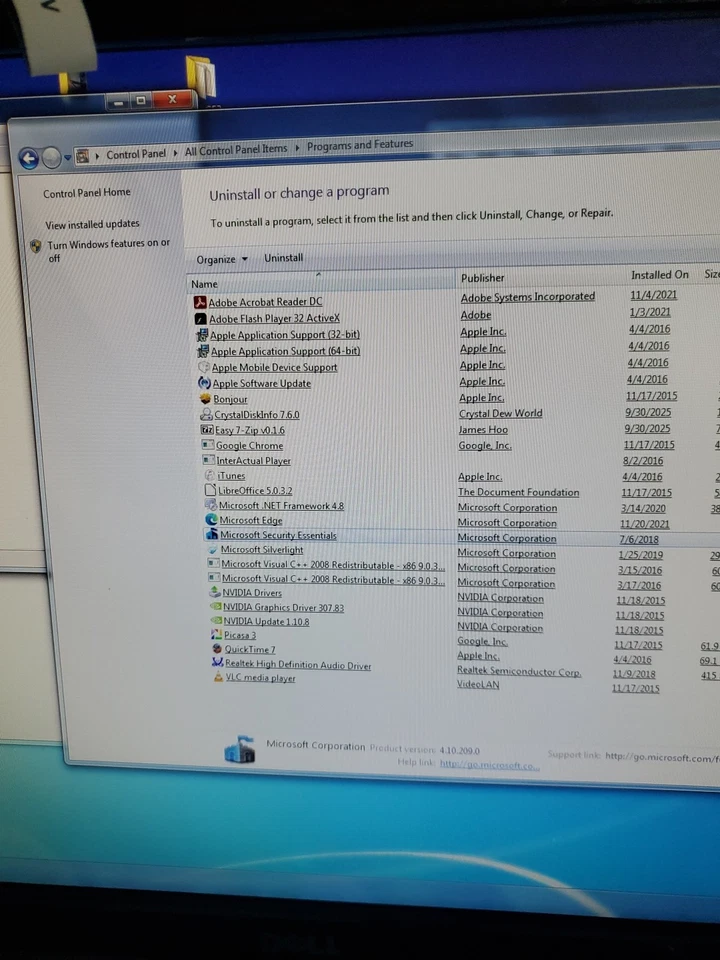Click the 3/14/2020 install date
720x960 pixels.
[x=643, y=508]
